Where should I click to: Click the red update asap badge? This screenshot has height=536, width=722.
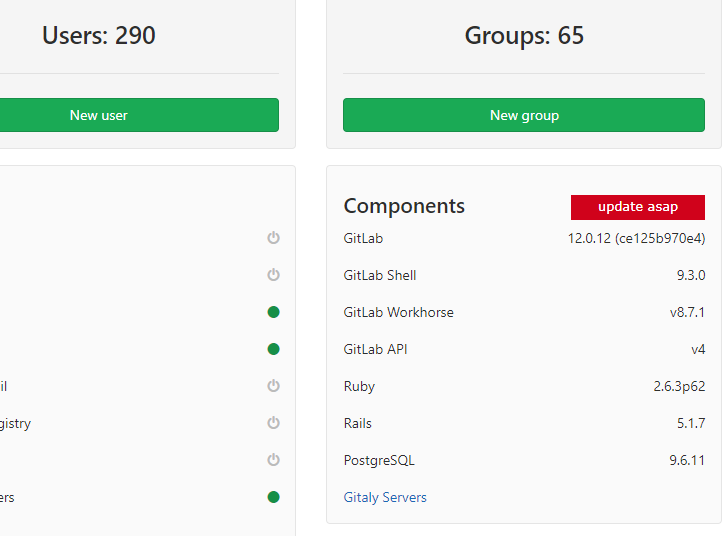click(637, 207)
